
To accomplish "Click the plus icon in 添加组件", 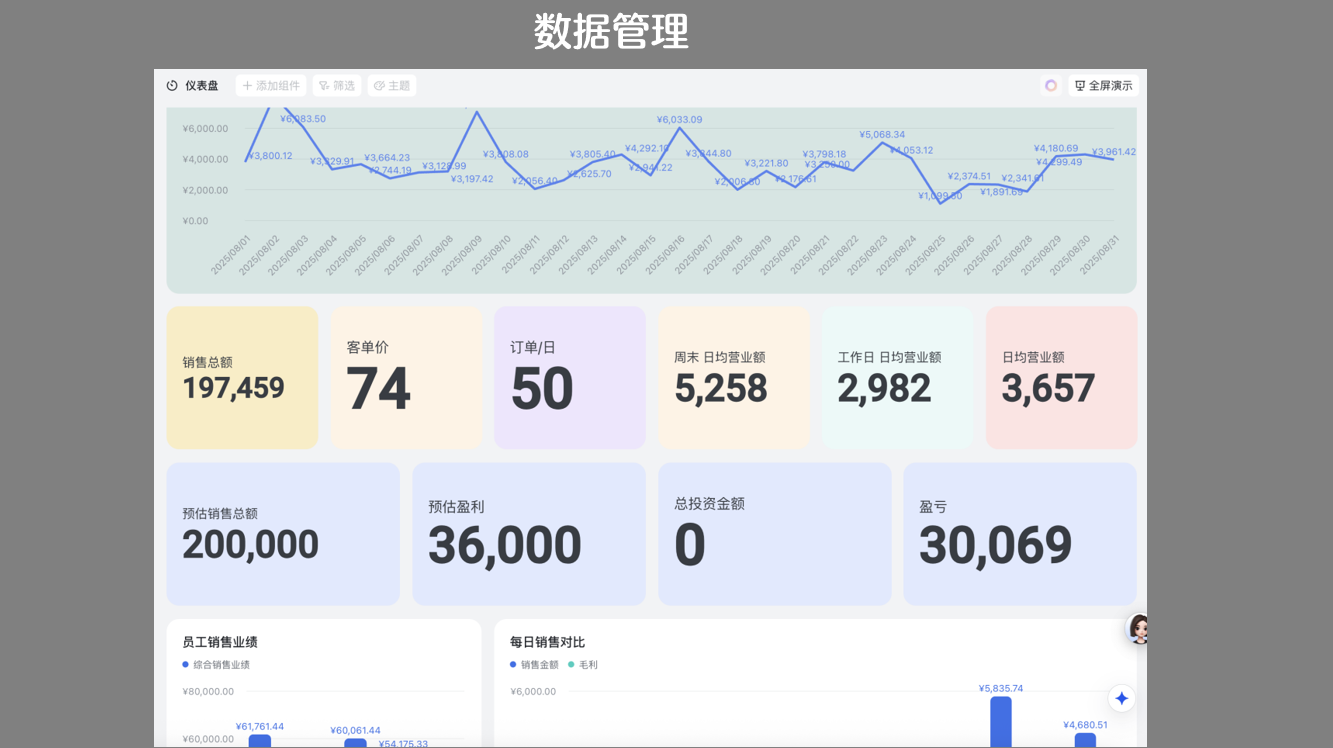I will (x=248, y=86).
